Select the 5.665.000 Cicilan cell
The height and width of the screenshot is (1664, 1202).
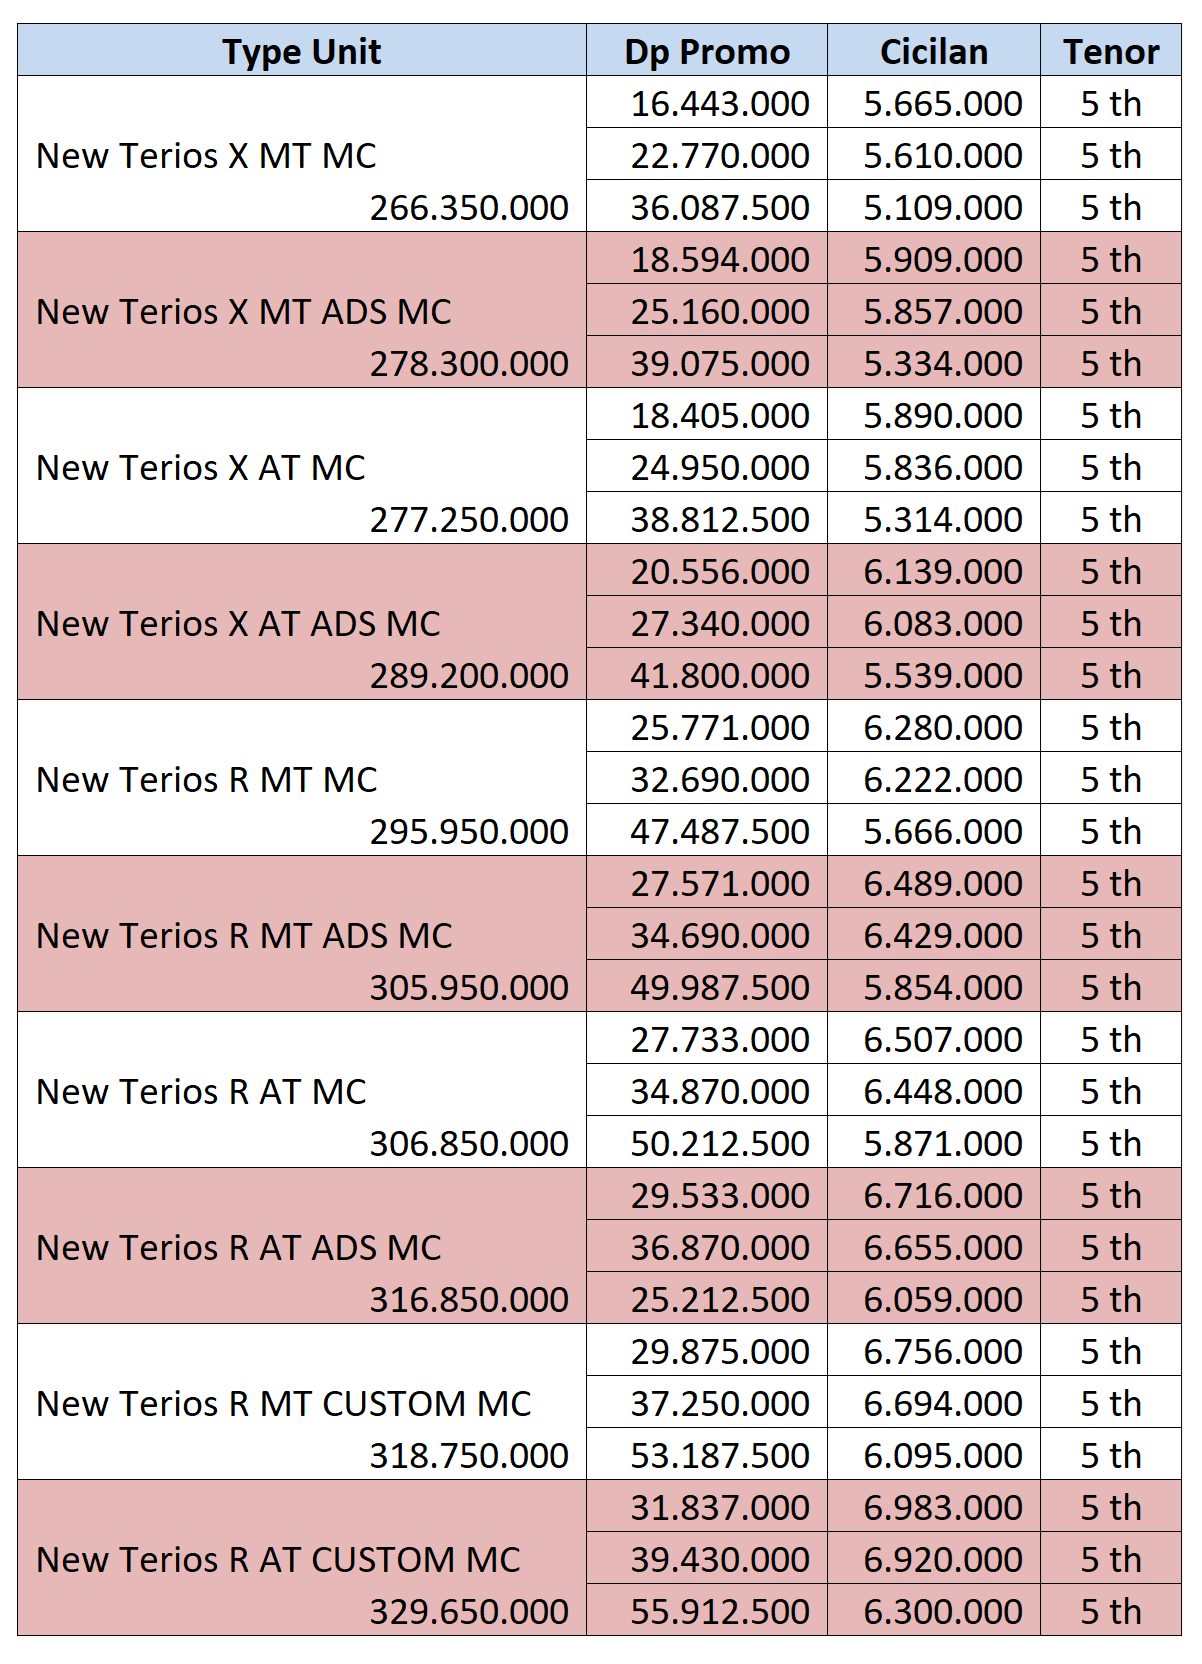(x=943, y=103)
